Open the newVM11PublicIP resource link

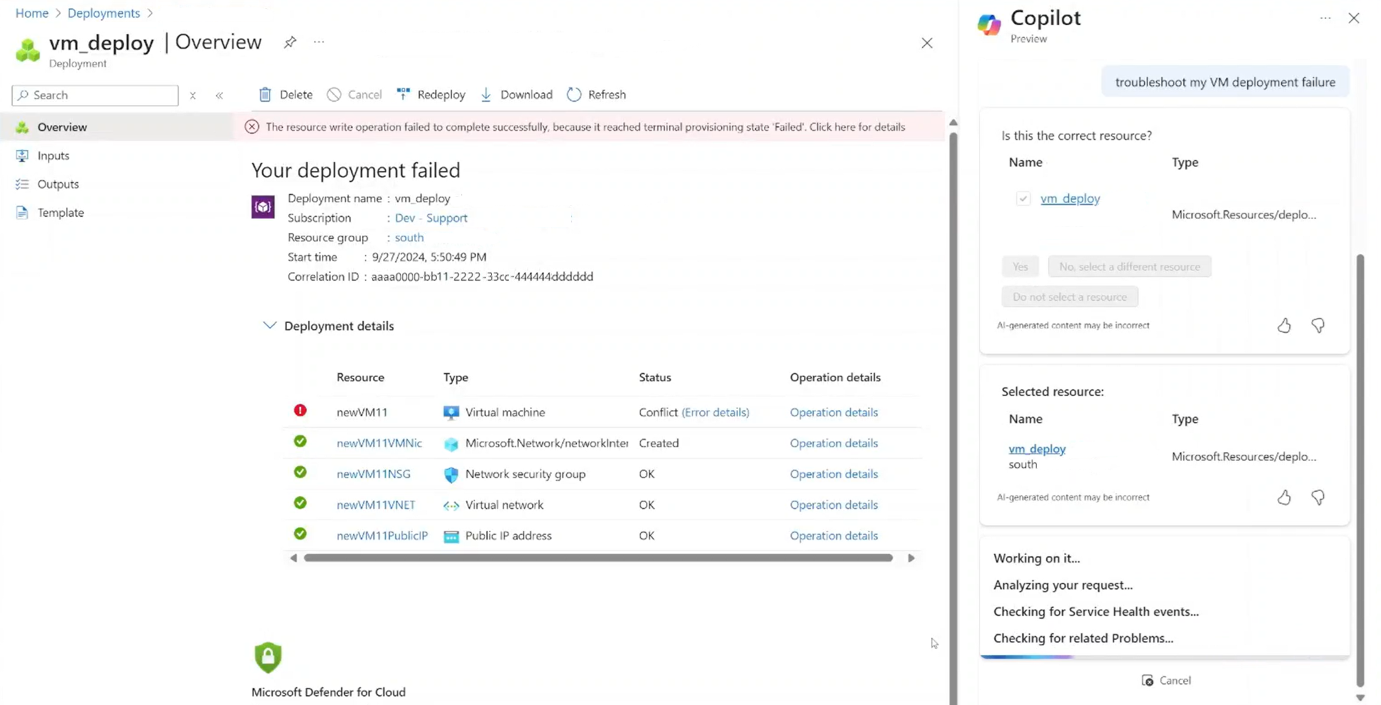pyautogui.click(x=382, y=536)
